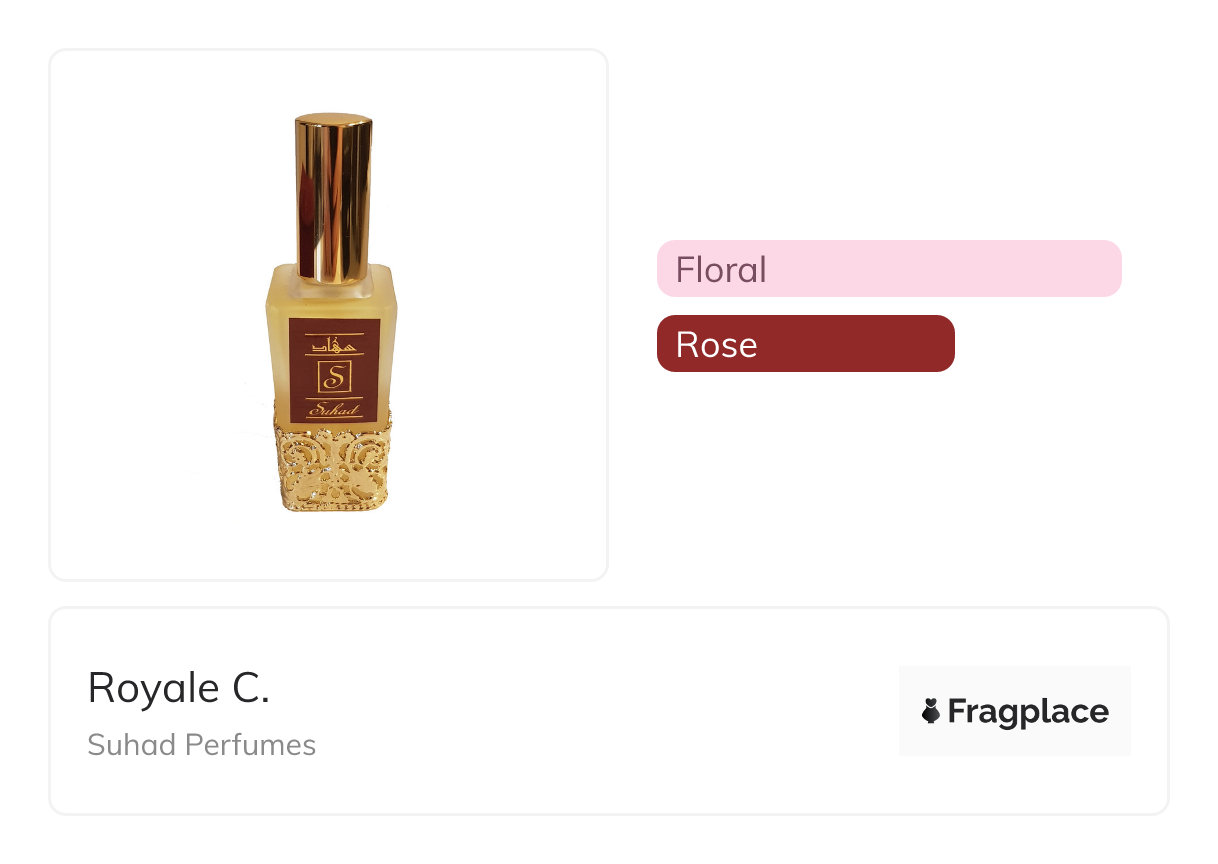The width and height of the screenshot is (1218, 864).
Task: Click the Fragplace perfume bottle icon
Action: click(x=931, y=711)
